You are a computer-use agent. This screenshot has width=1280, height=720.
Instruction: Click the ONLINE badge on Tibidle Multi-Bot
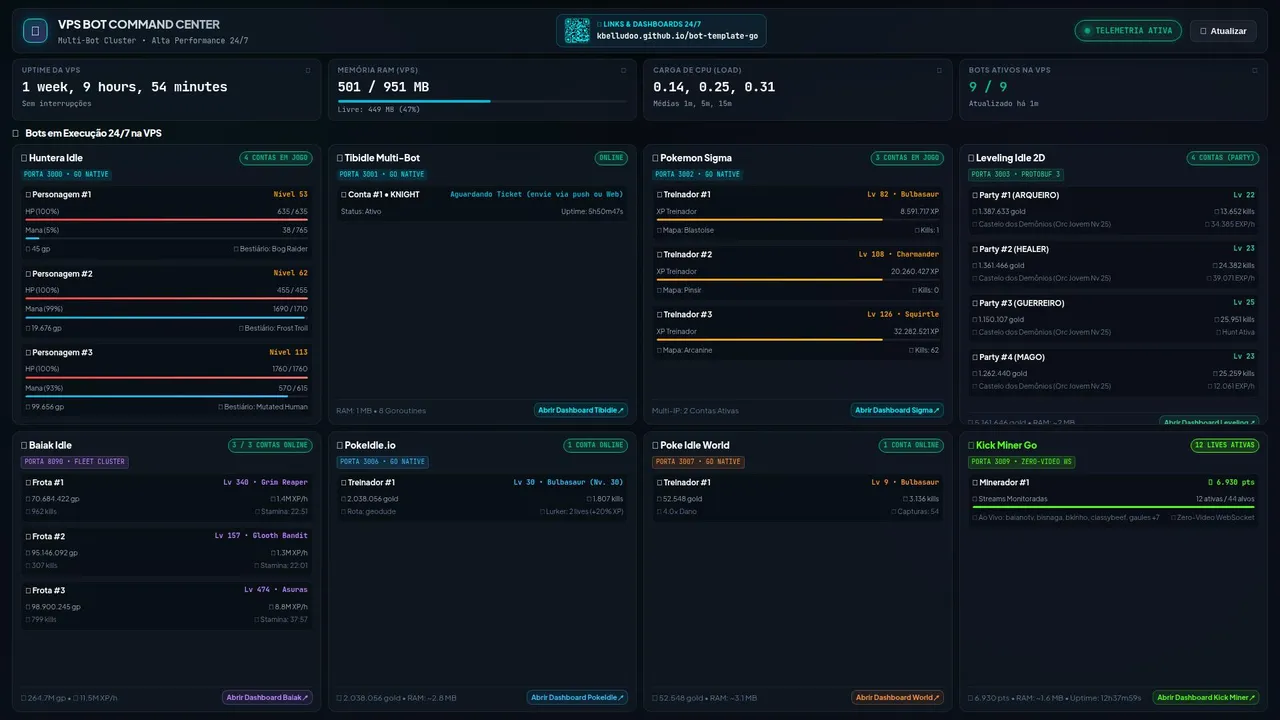pyautogui.click(x=611, y=158)
